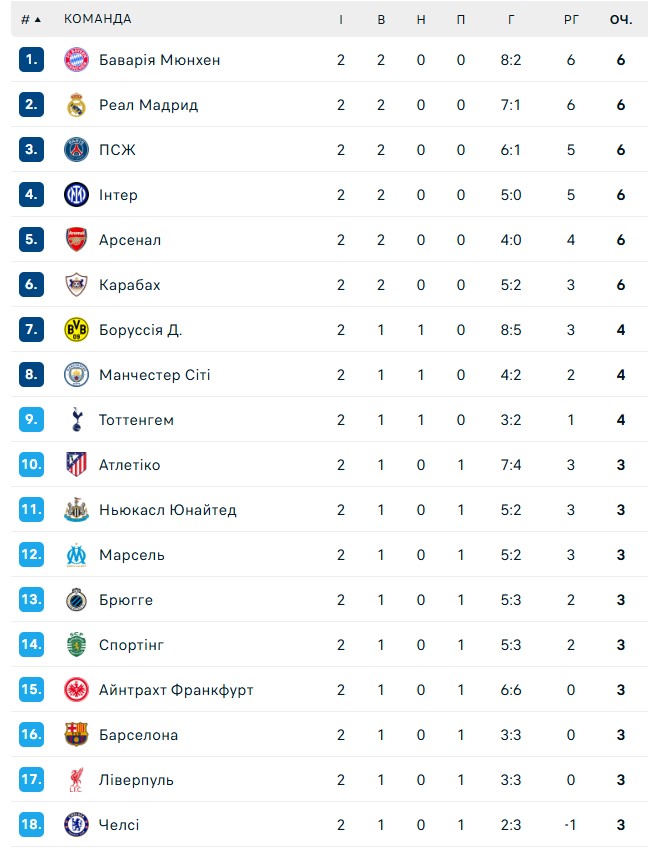
Task: Click the PSG club logo
Action: click(x=77, y=150)
